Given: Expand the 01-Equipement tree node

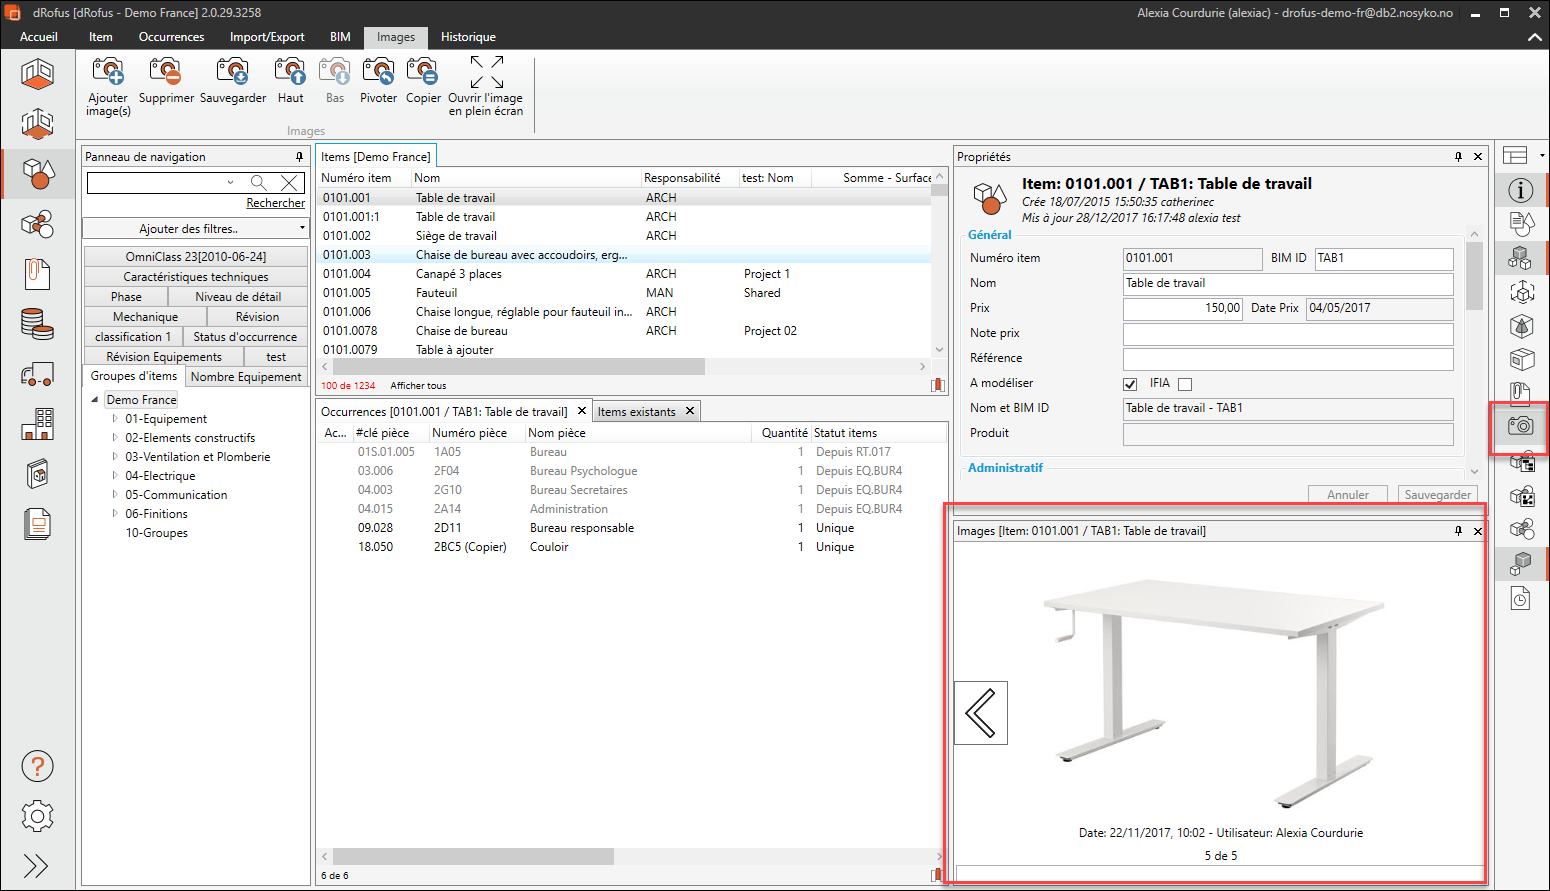Looking at the screenshot, I should pos(115,419).
